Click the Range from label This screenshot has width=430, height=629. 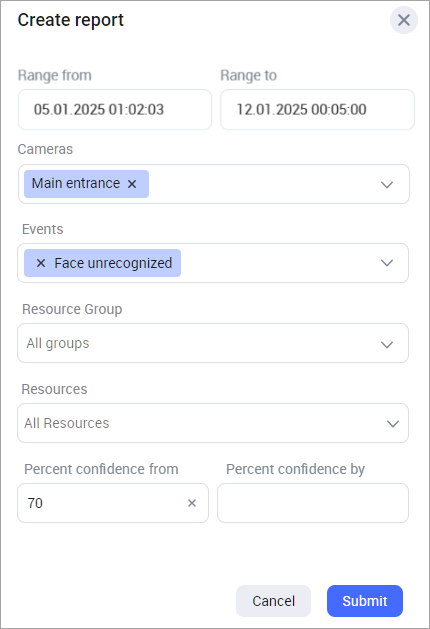55,75
